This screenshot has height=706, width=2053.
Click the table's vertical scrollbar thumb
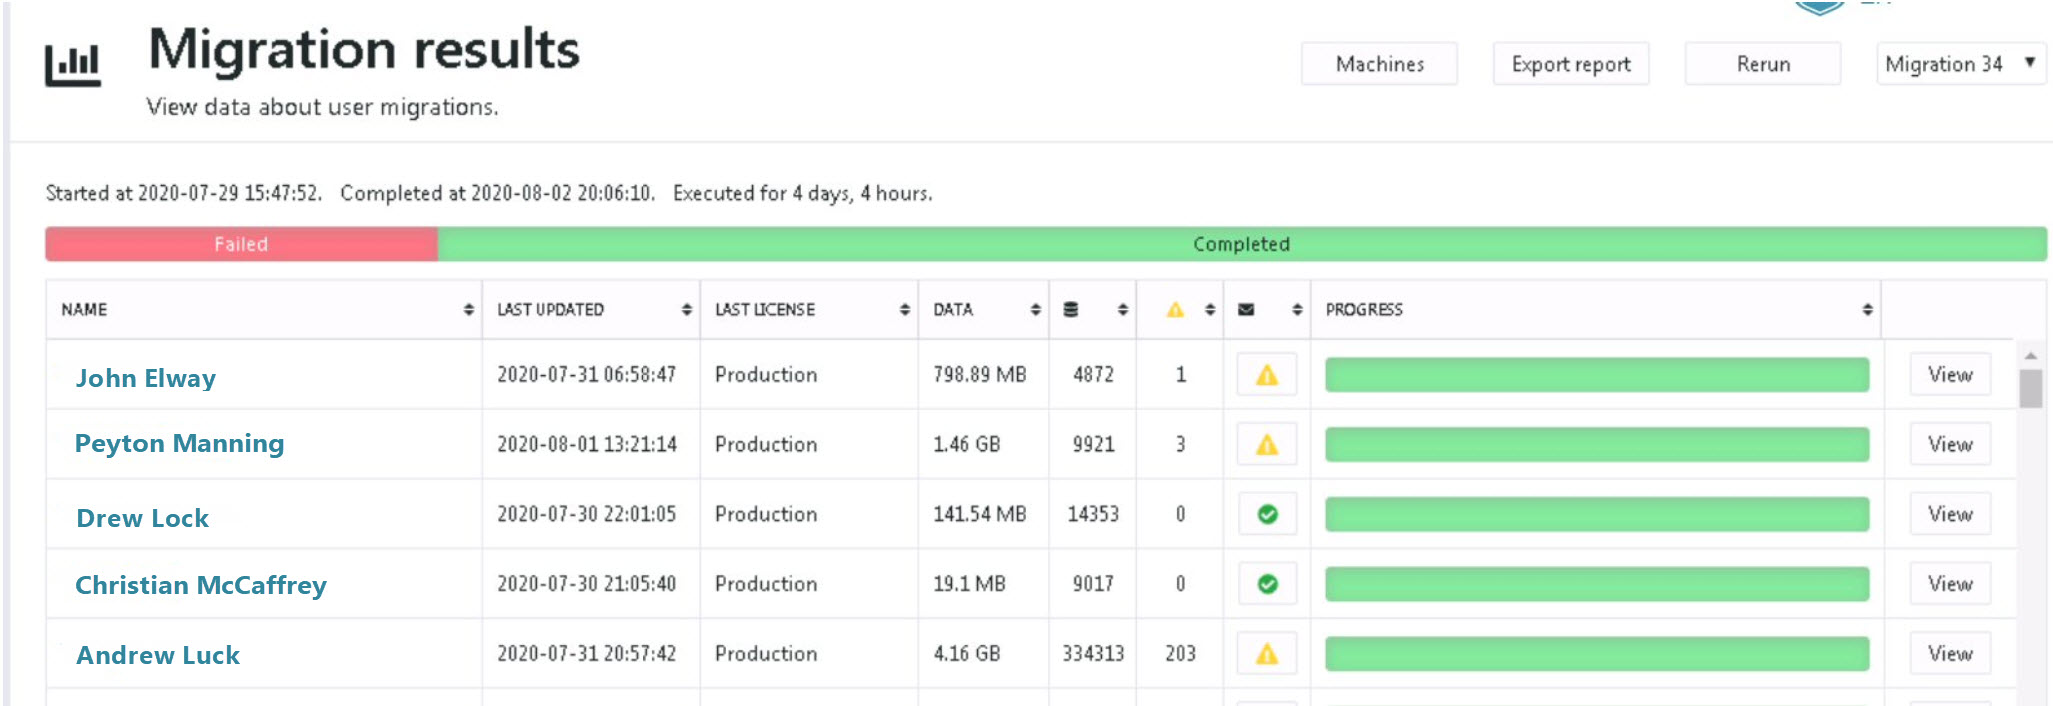(2030, 389)
